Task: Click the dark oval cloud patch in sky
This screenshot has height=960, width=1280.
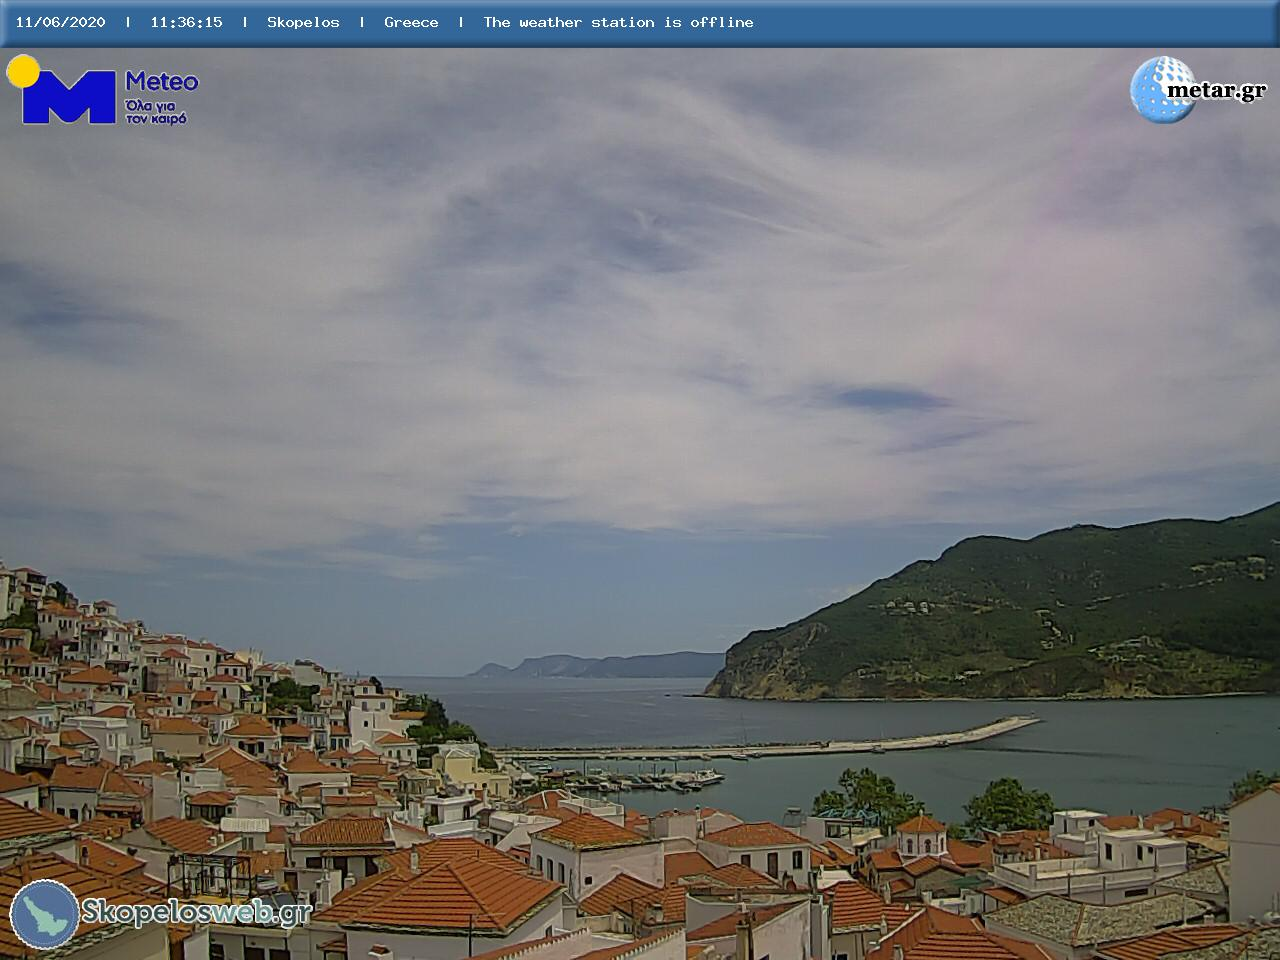Action: click(x=890, y=399)
